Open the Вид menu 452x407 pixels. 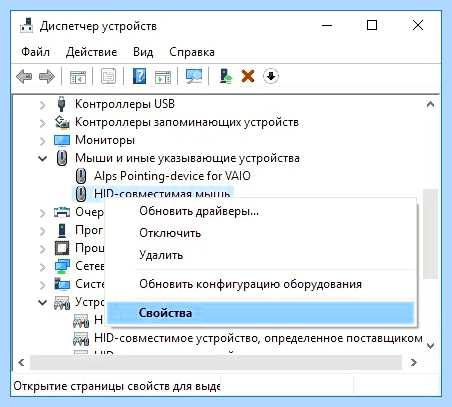(143, 52)
